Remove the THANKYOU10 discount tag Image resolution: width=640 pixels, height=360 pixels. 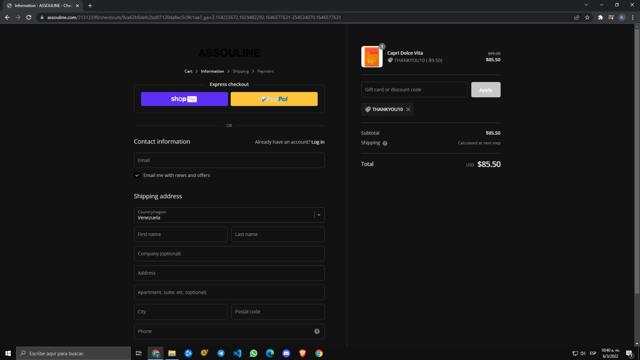click(x=408, y=109)
